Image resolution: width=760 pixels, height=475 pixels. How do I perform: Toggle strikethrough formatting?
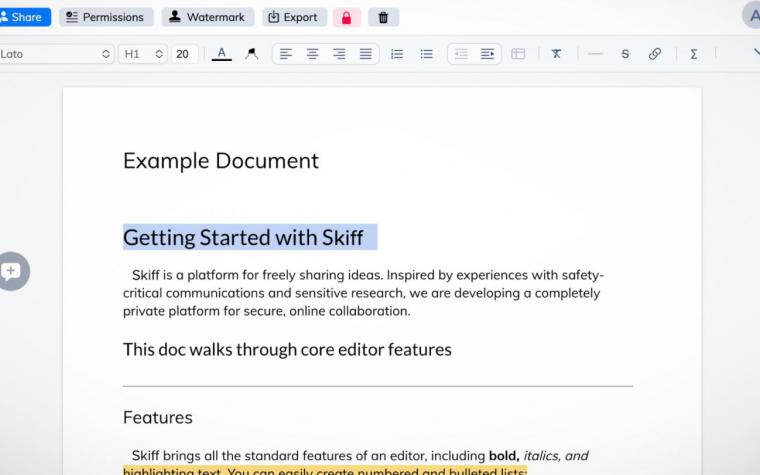click(x=625, y=54)
